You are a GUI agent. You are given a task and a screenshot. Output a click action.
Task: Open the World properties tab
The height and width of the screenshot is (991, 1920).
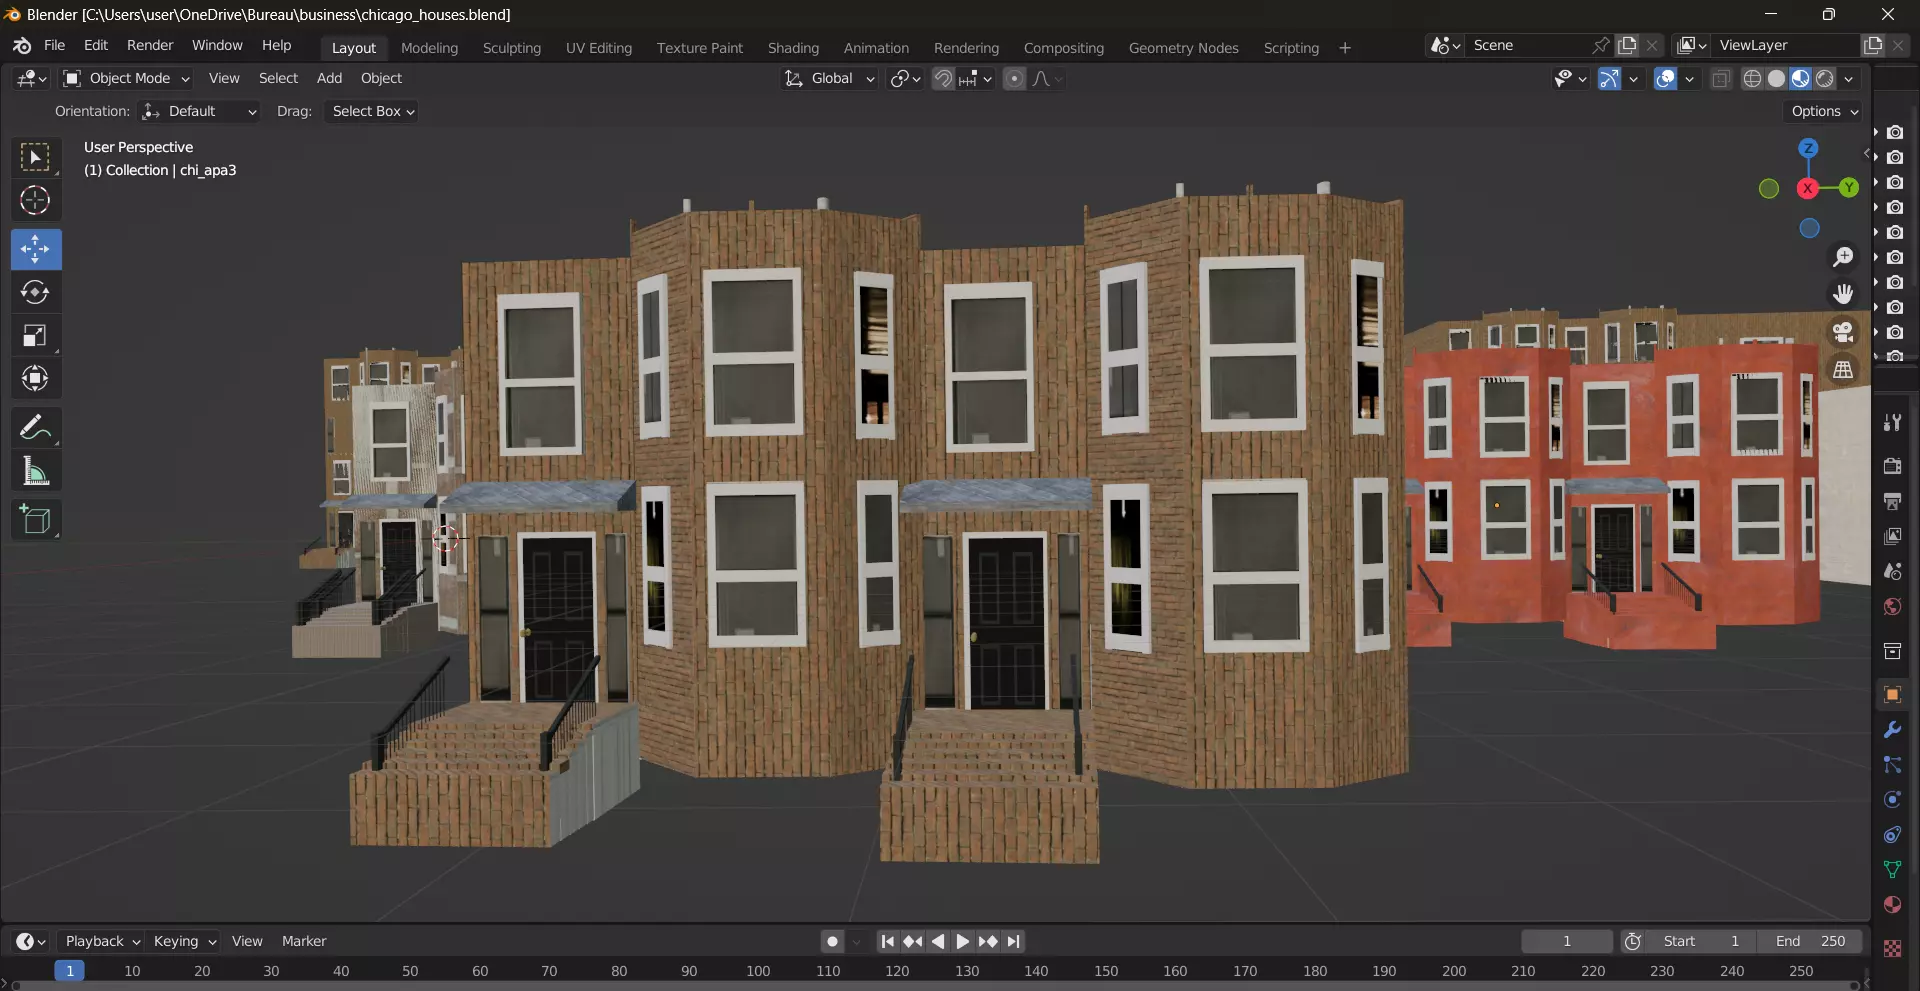pyautogui.click(x=1892, y=607)
